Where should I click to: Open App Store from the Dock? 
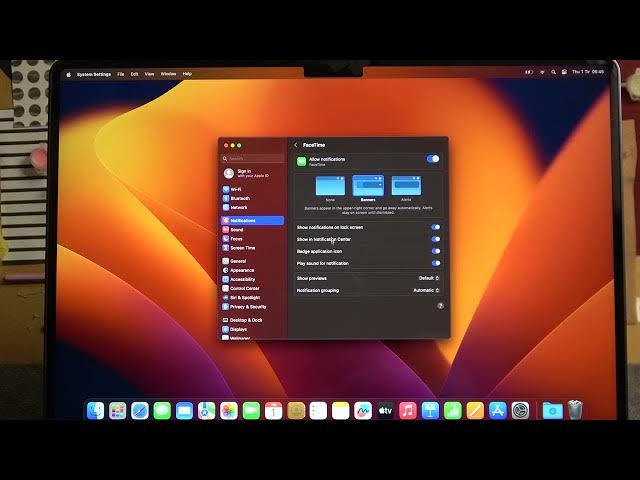(x=497, y=410)
